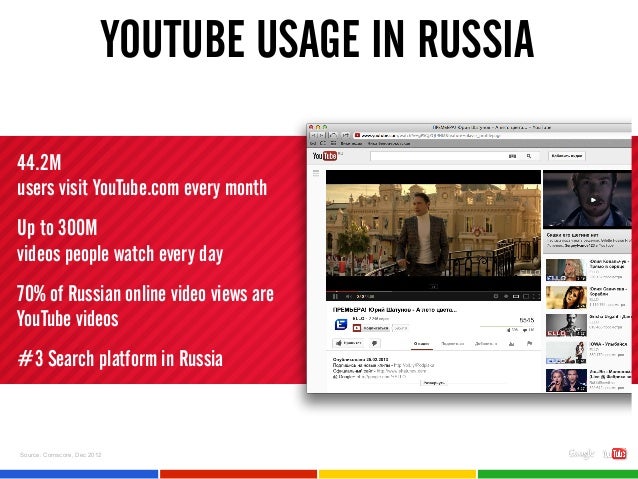The width and height of the screenshot is (638, 479).
Task: Click the show more description button
Action: pos(434,383)
